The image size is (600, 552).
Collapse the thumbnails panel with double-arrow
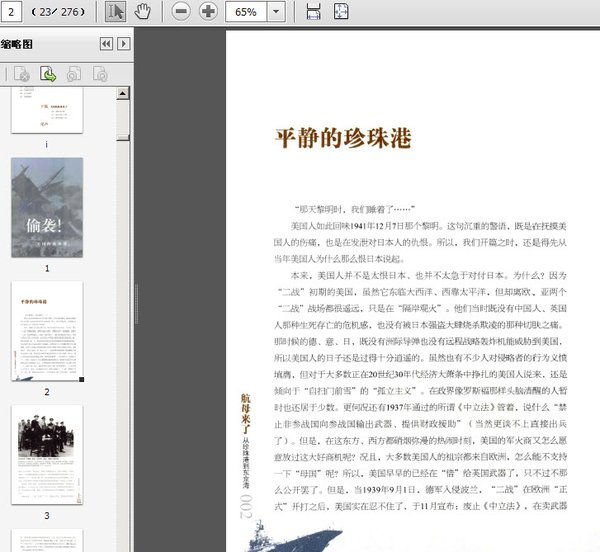tap(105, 44)
